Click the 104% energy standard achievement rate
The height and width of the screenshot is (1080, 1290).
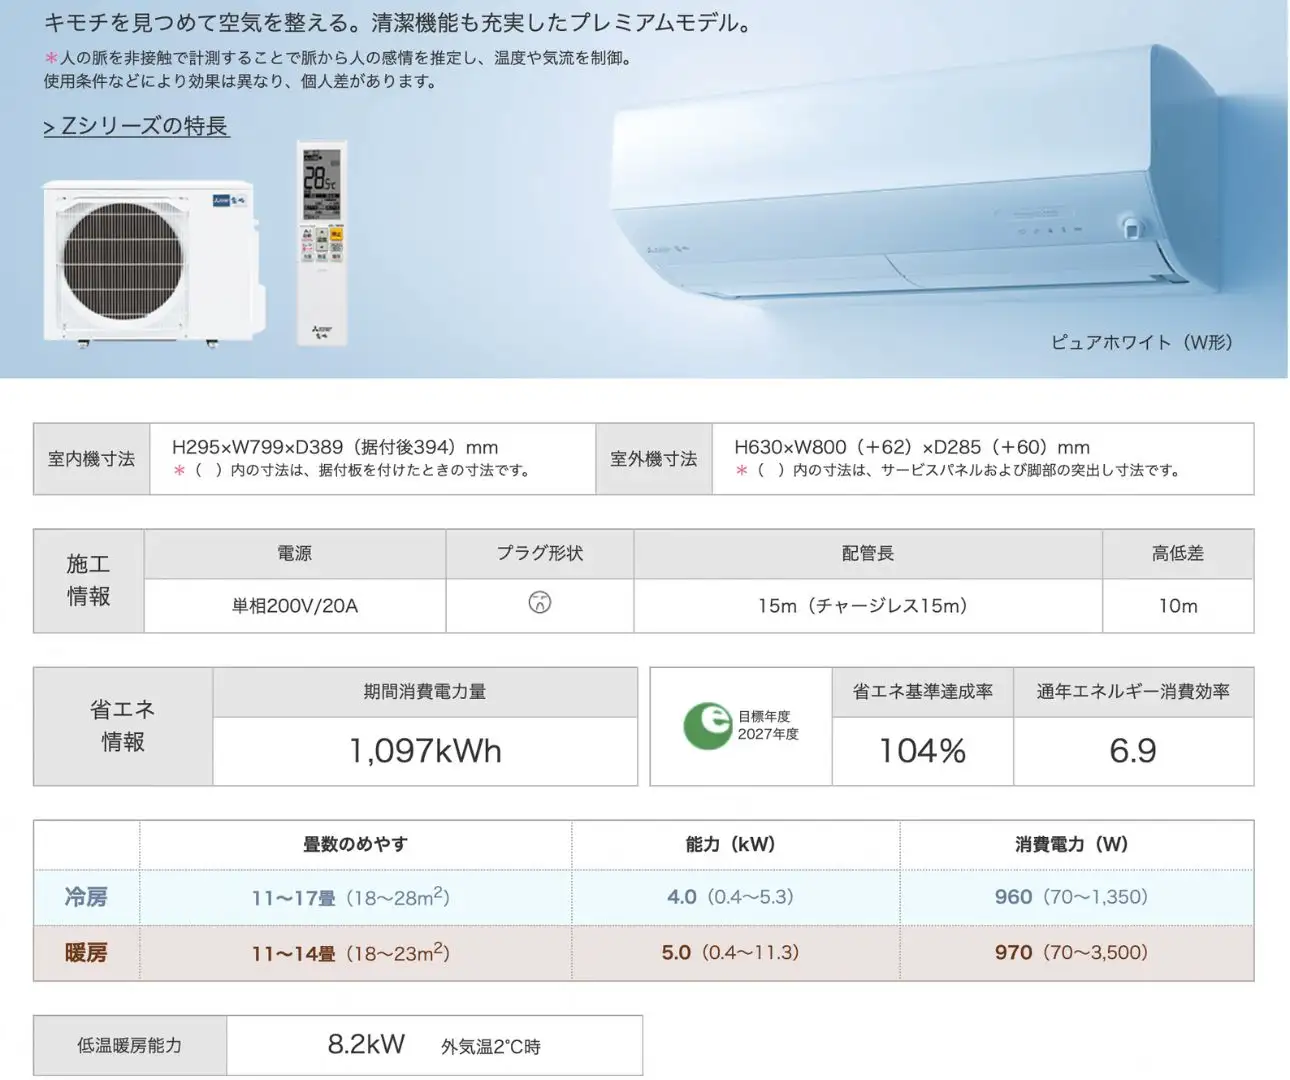click(x=922, y=751)
